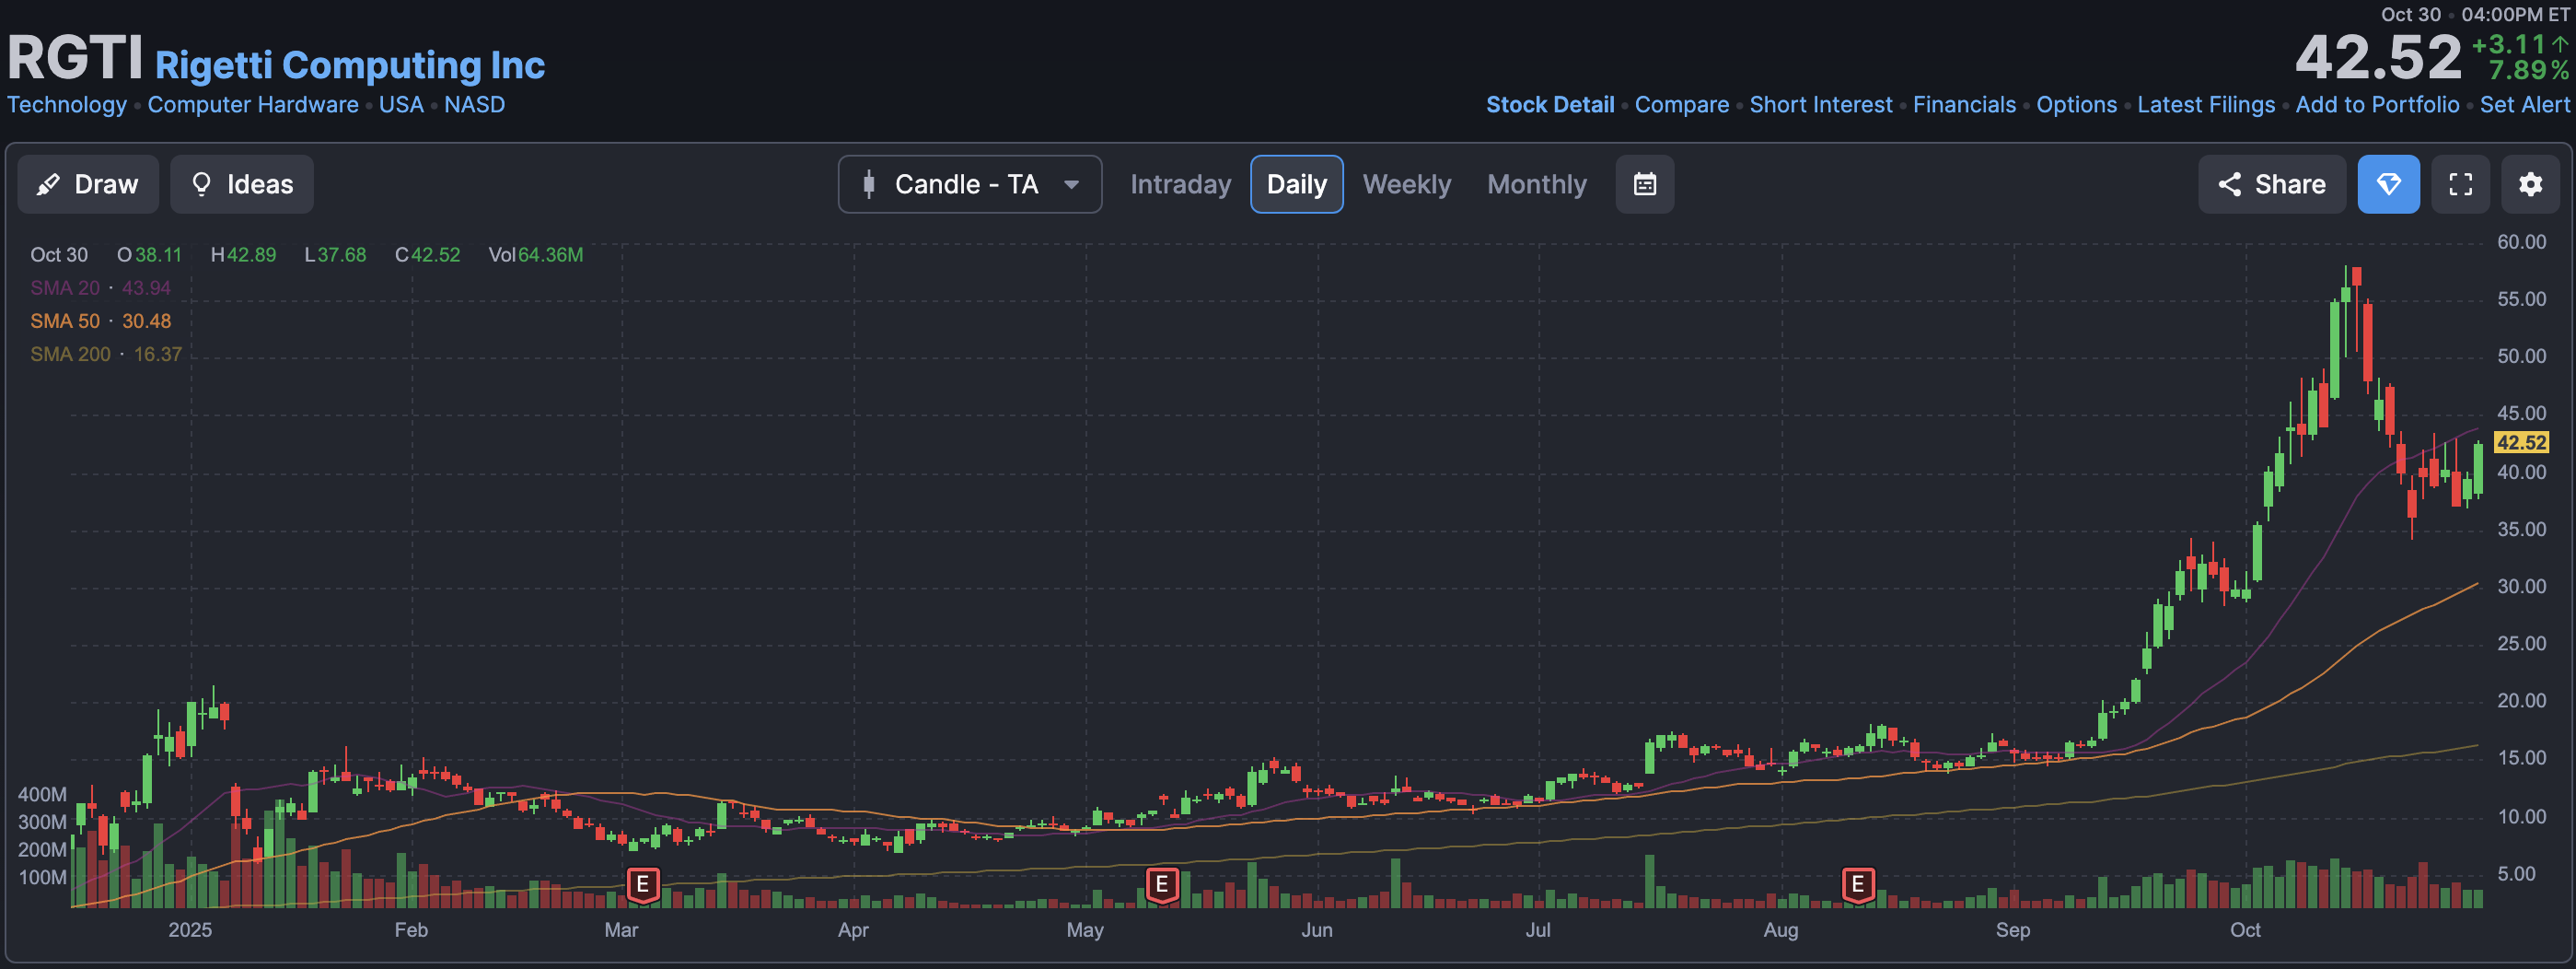Click the Rigetti Computing Inc company name
Image resolution: width=2576 pixels, height=969 pixels.
point(350,65)
